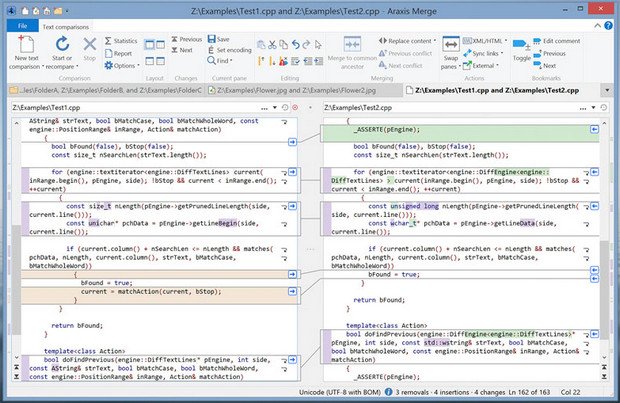Click left pane's next-change button at bottom
The image size is (620, 403).
point(16,377)
